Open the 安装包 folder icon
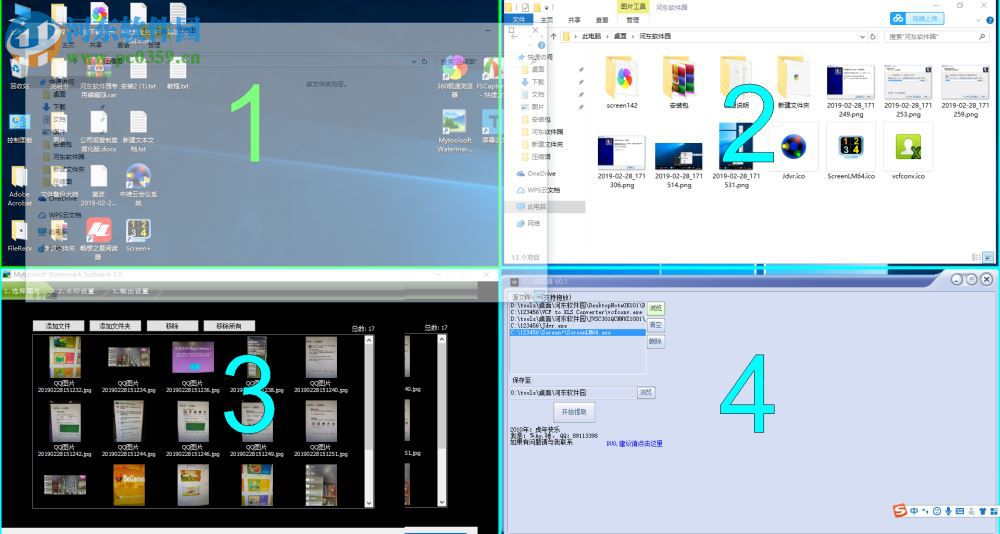1000x534 pixels. point(679,83)
